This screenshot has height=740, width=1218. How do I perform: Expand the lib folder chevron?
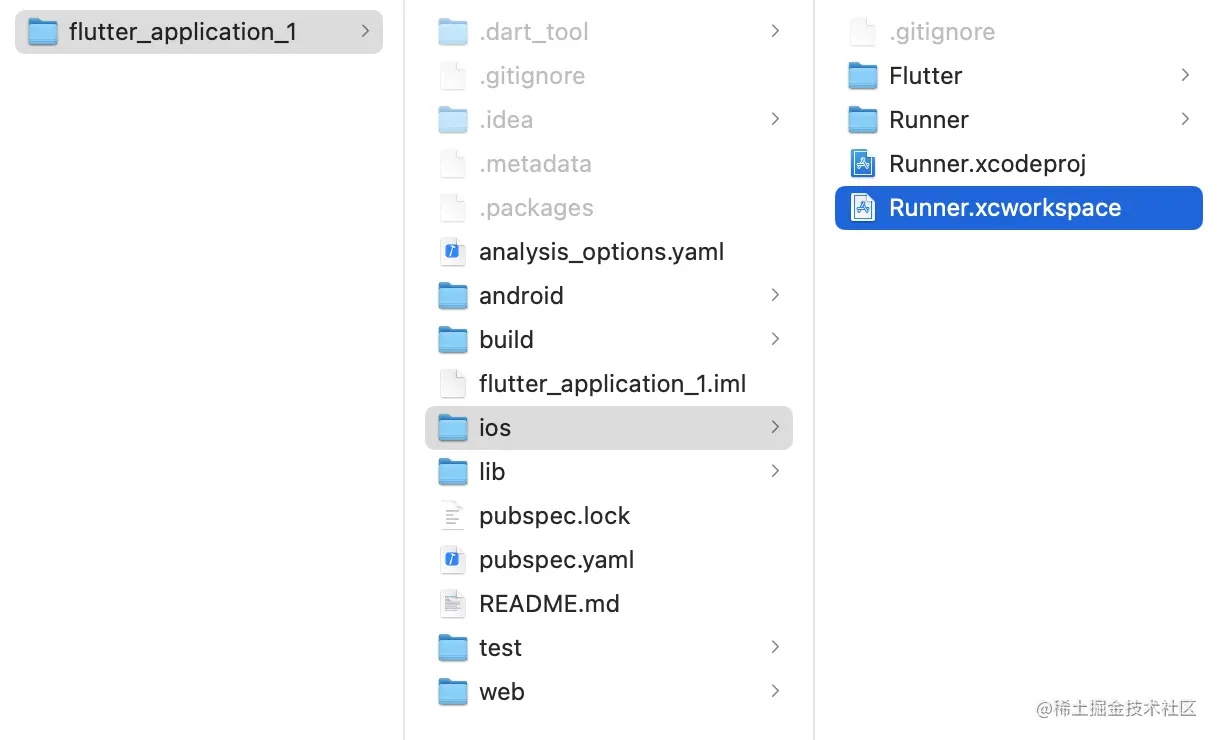click(775, 472)
